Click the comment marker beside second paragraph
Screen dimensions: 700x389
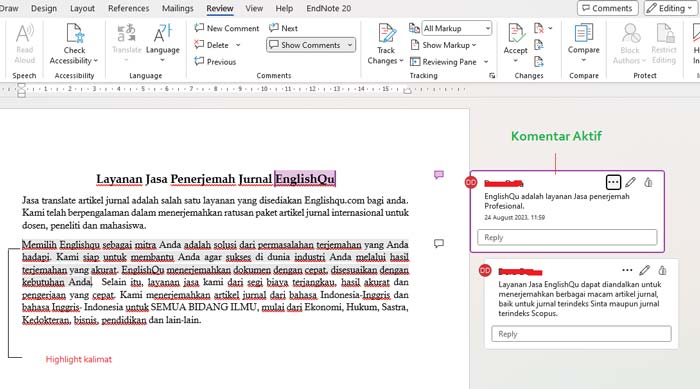click(439, 243)
